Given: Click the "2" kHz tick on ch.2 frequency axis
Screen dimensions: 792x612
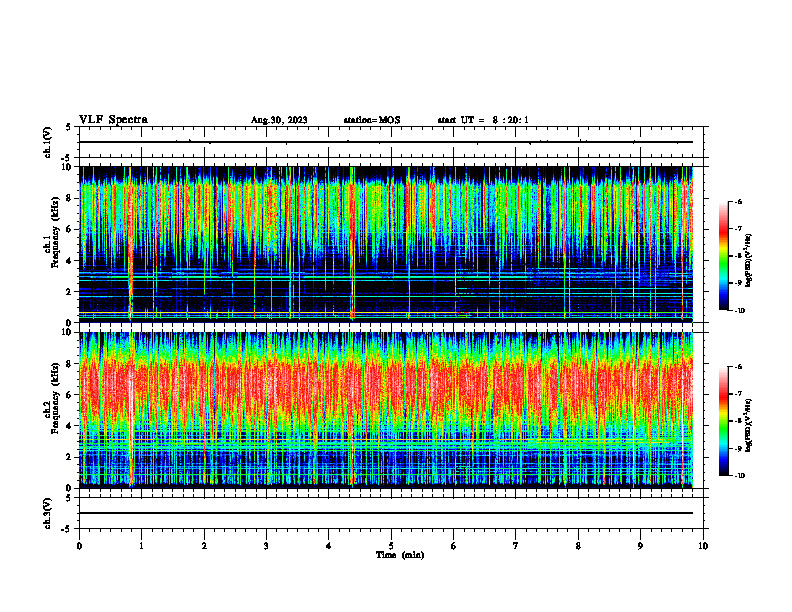Looking at the screenshot, I should pyautogui.click(x=71, y=457).
